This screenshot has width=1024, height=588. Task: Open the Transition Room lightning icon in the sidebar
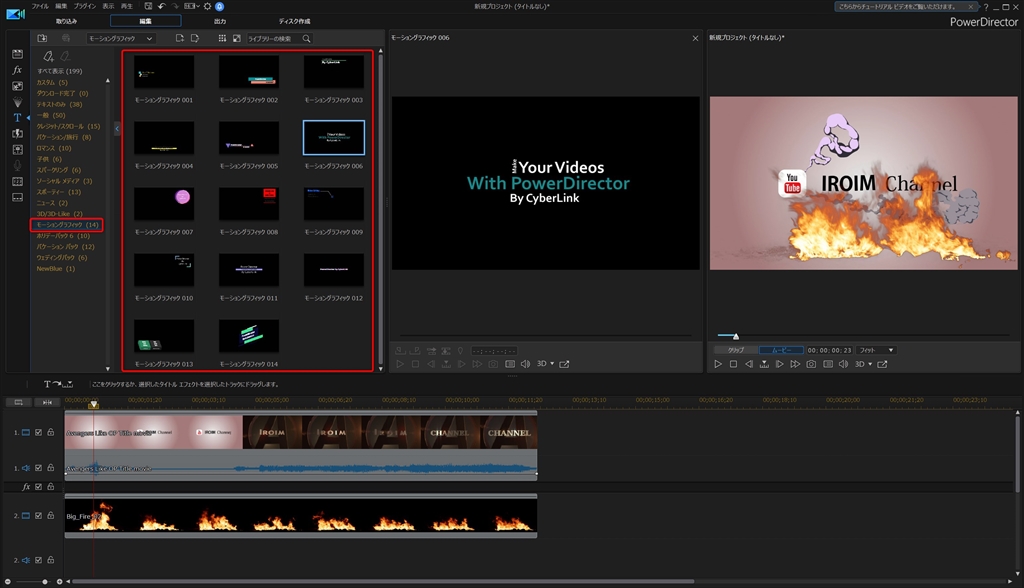pos(18,133)
